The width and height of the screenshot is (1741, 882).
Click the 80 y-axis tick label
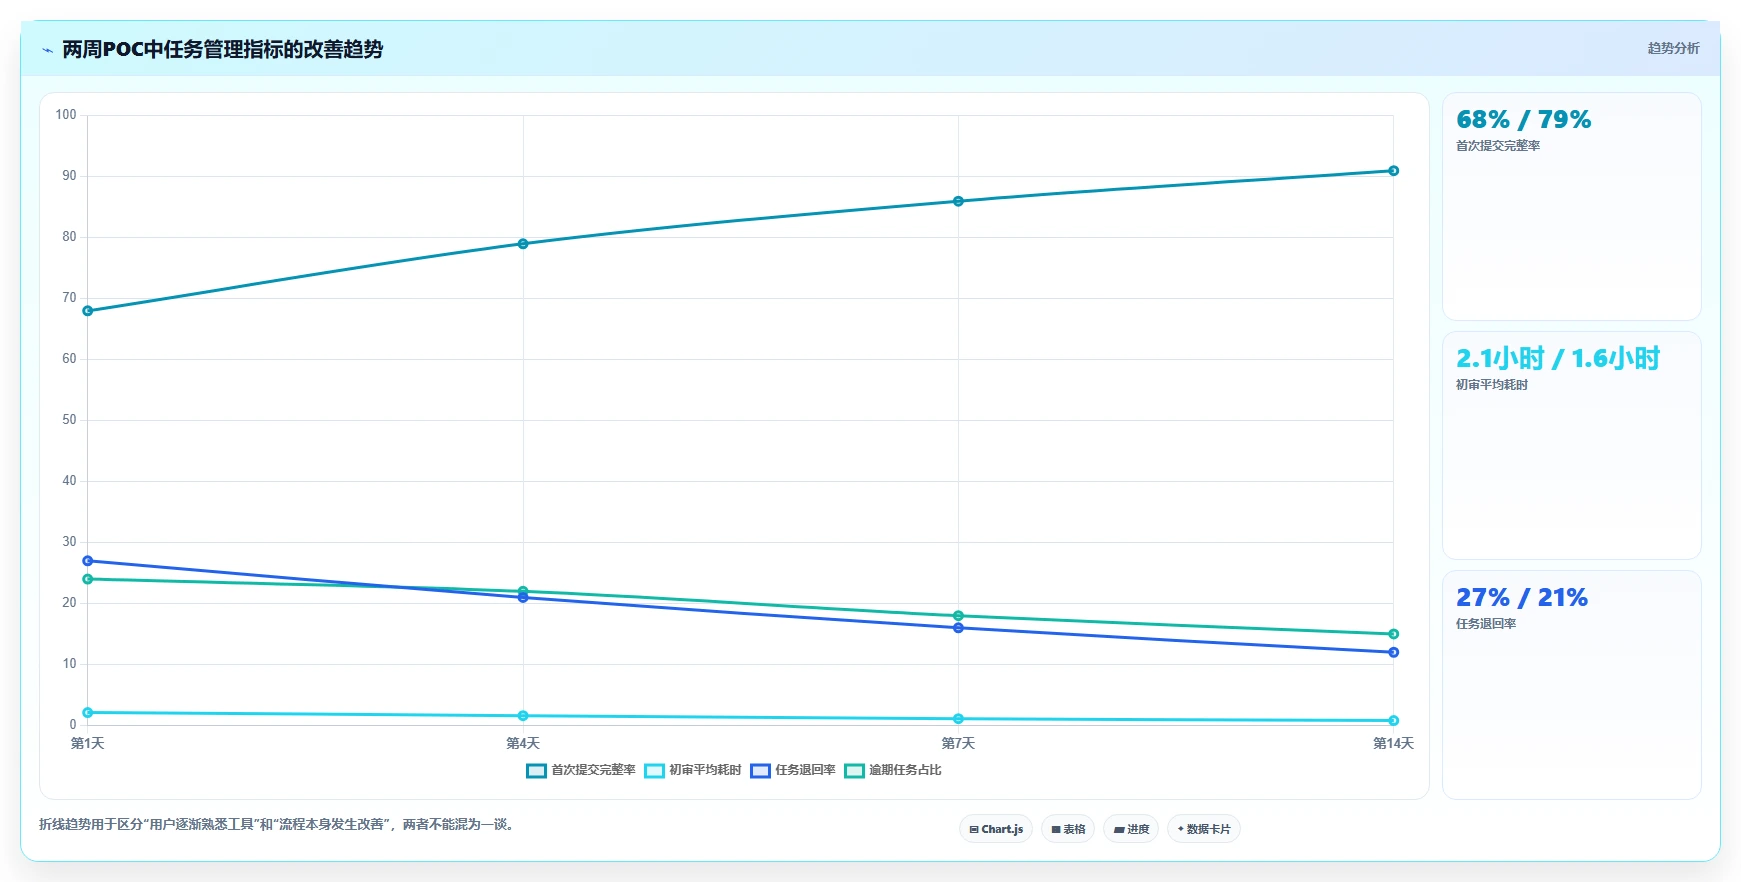(69, 237)
